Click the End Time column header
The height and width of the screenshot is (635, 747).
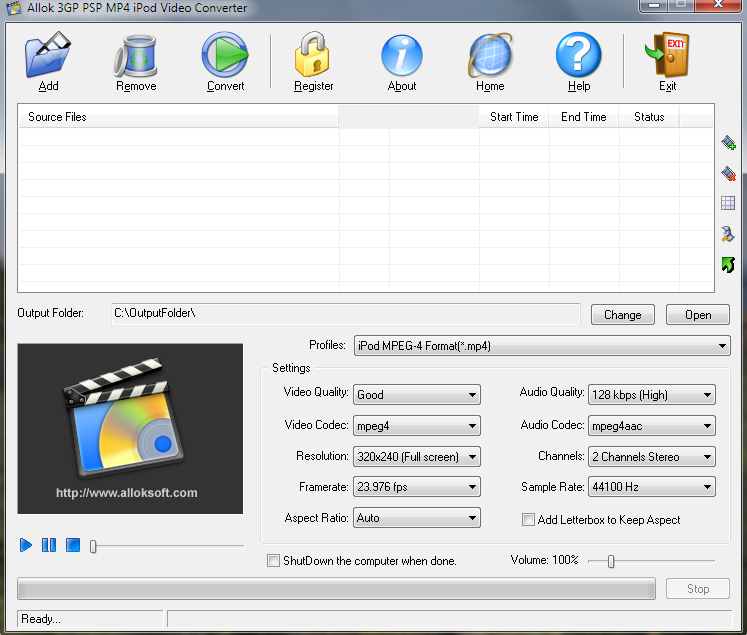coord(584,117)
